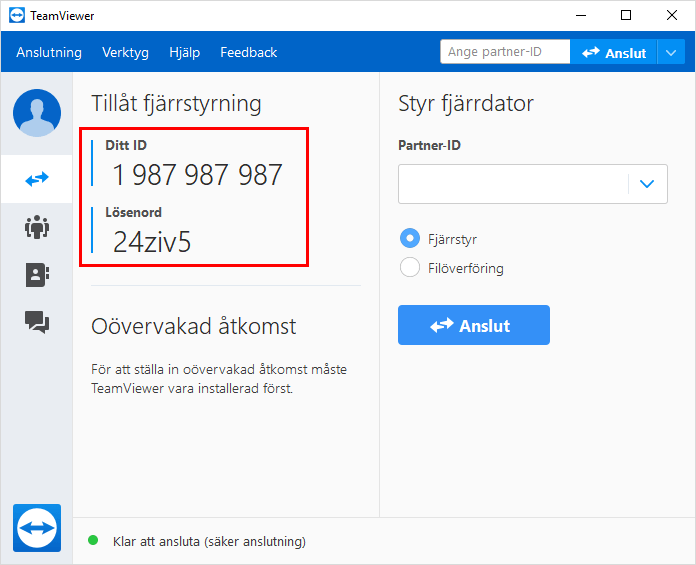Open the Anslutning menu
696x565 pixels.
click(49, 52)
